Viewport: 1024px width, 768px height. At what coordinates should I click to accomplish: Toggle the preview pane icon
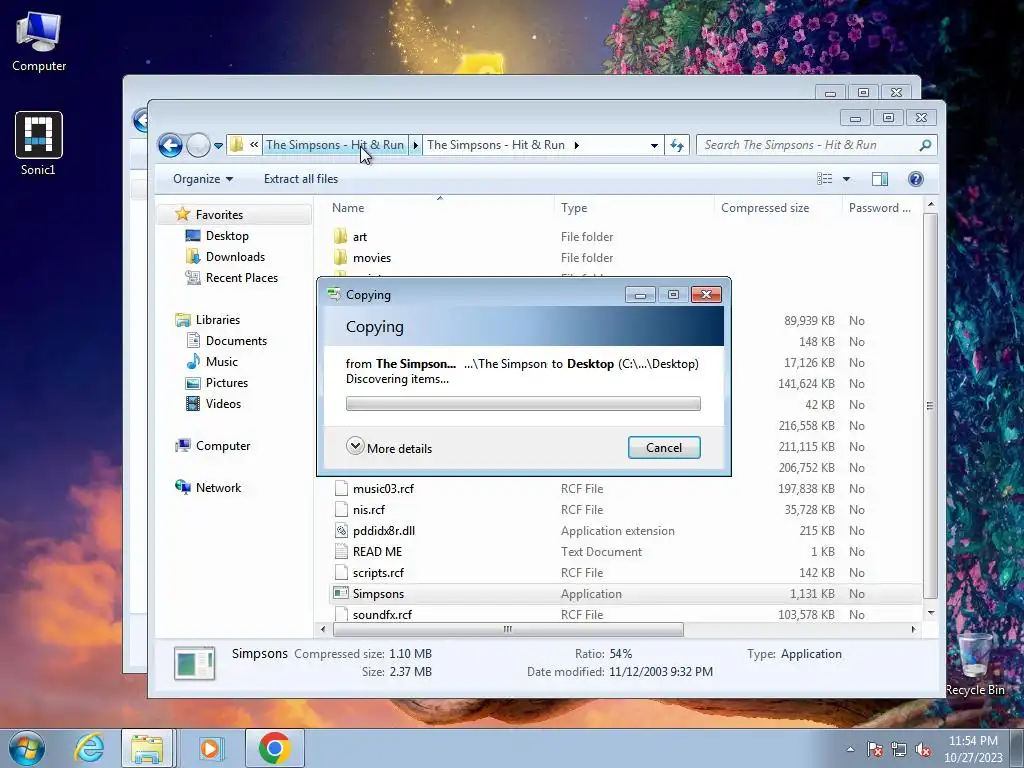point(880,179)
